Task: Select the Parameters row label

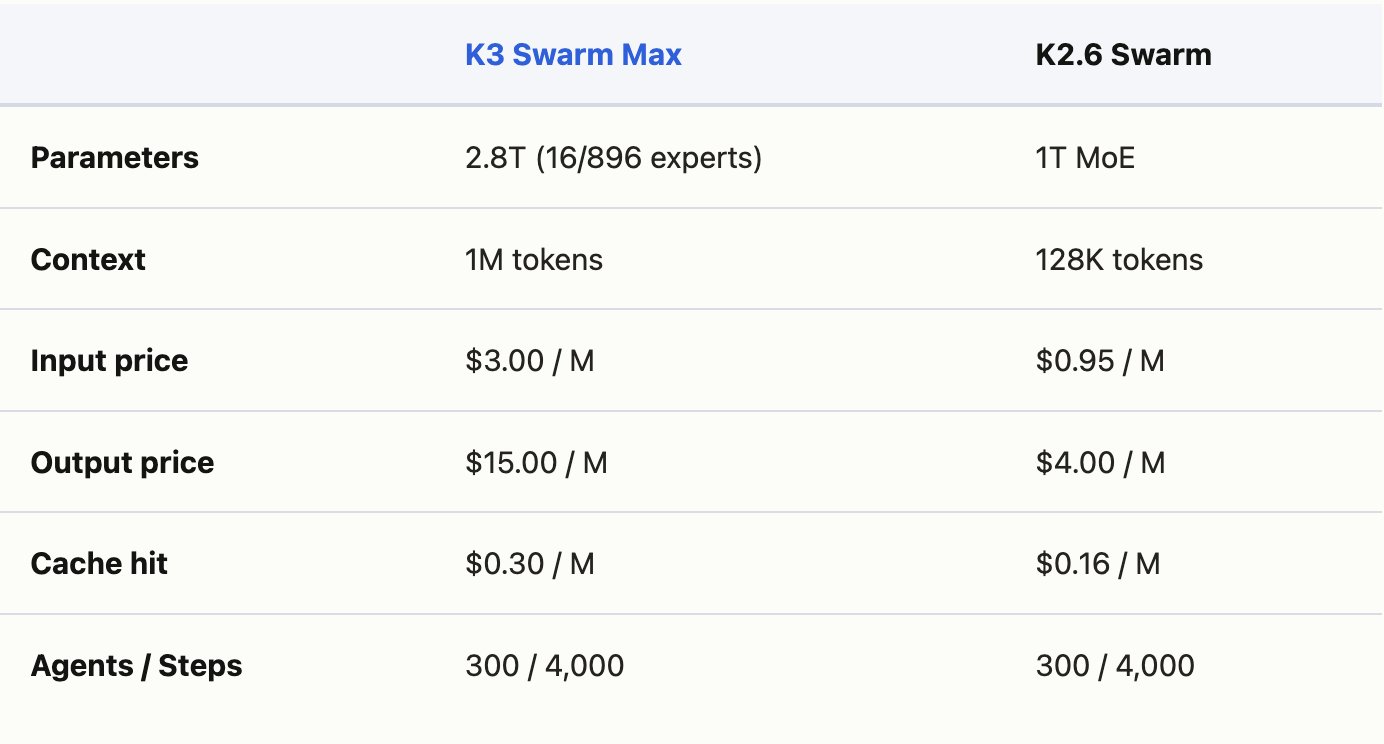Action: point(115,158)
